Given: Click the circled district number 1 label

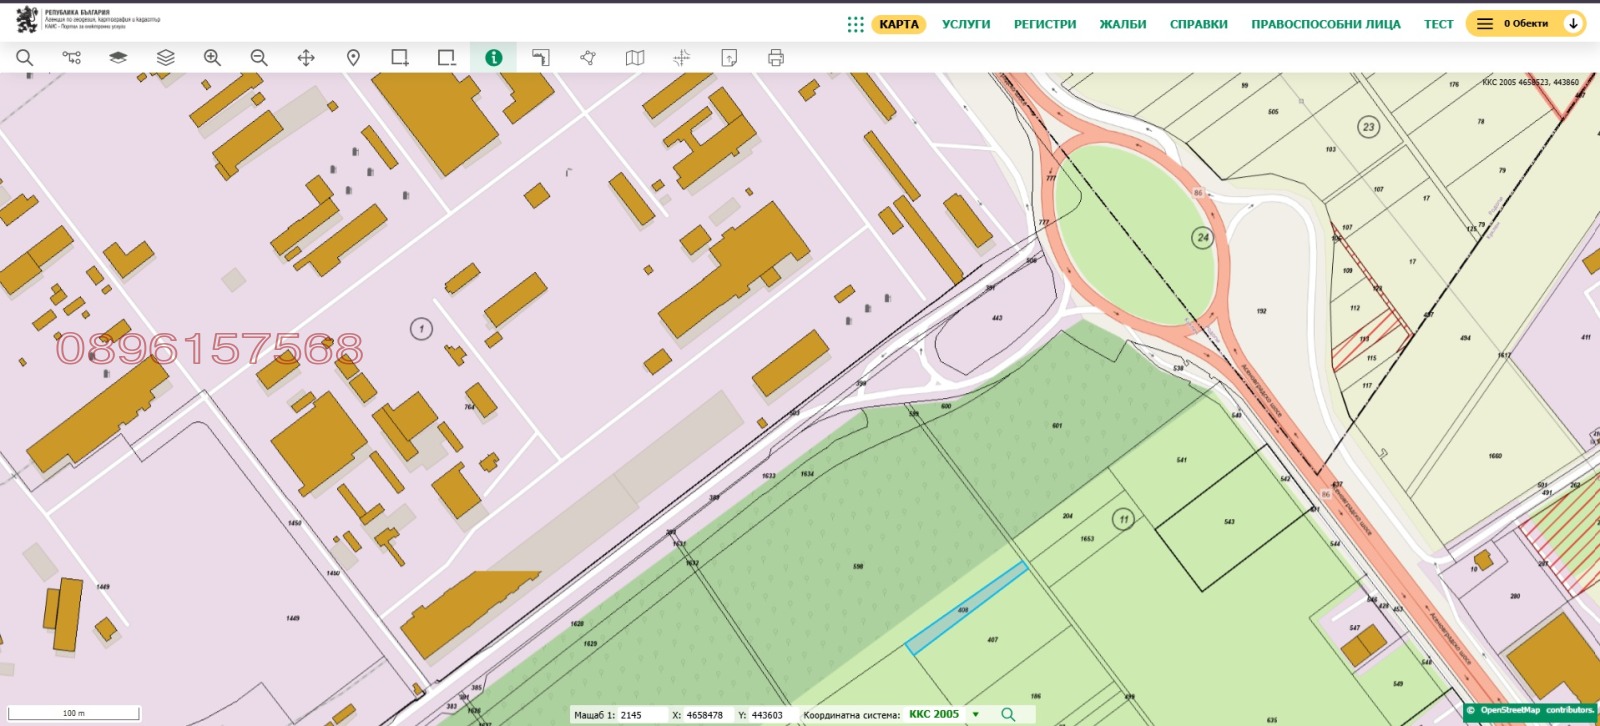Looking at the screenshot, I should point(421,328).
